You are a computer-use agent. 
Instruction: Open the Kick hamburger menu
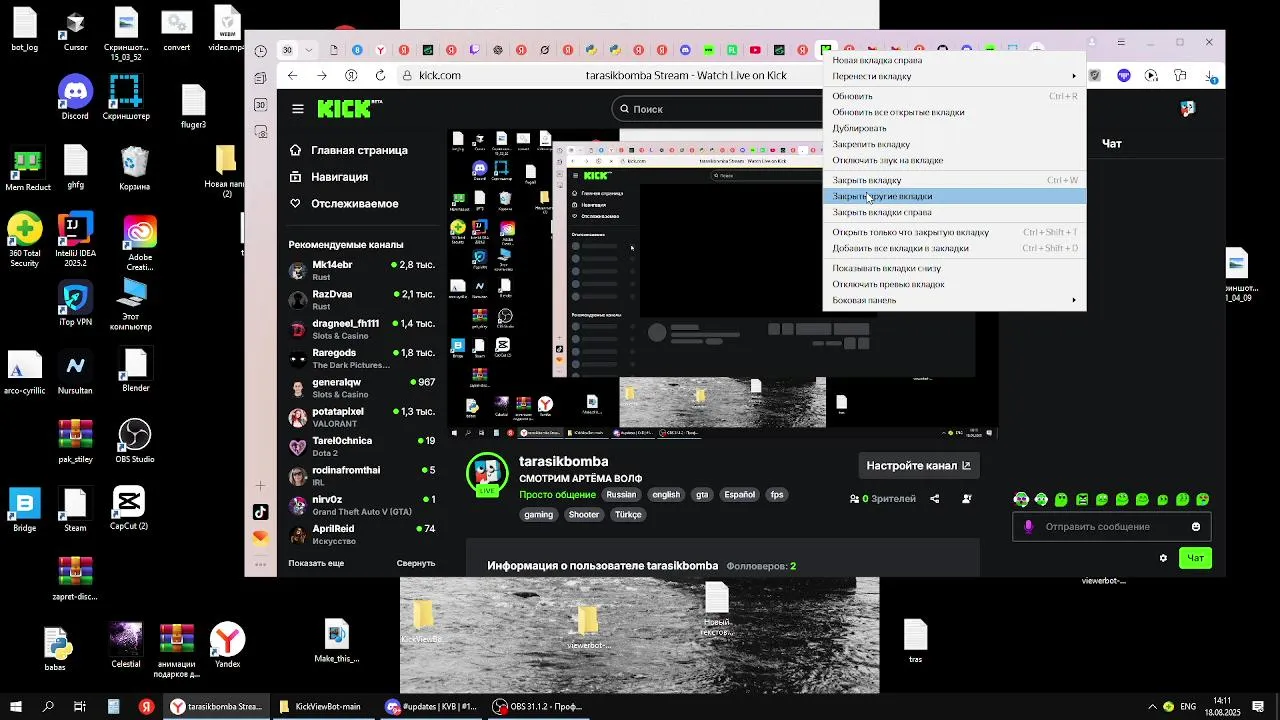pyautogui.click(x=297, y=109)
